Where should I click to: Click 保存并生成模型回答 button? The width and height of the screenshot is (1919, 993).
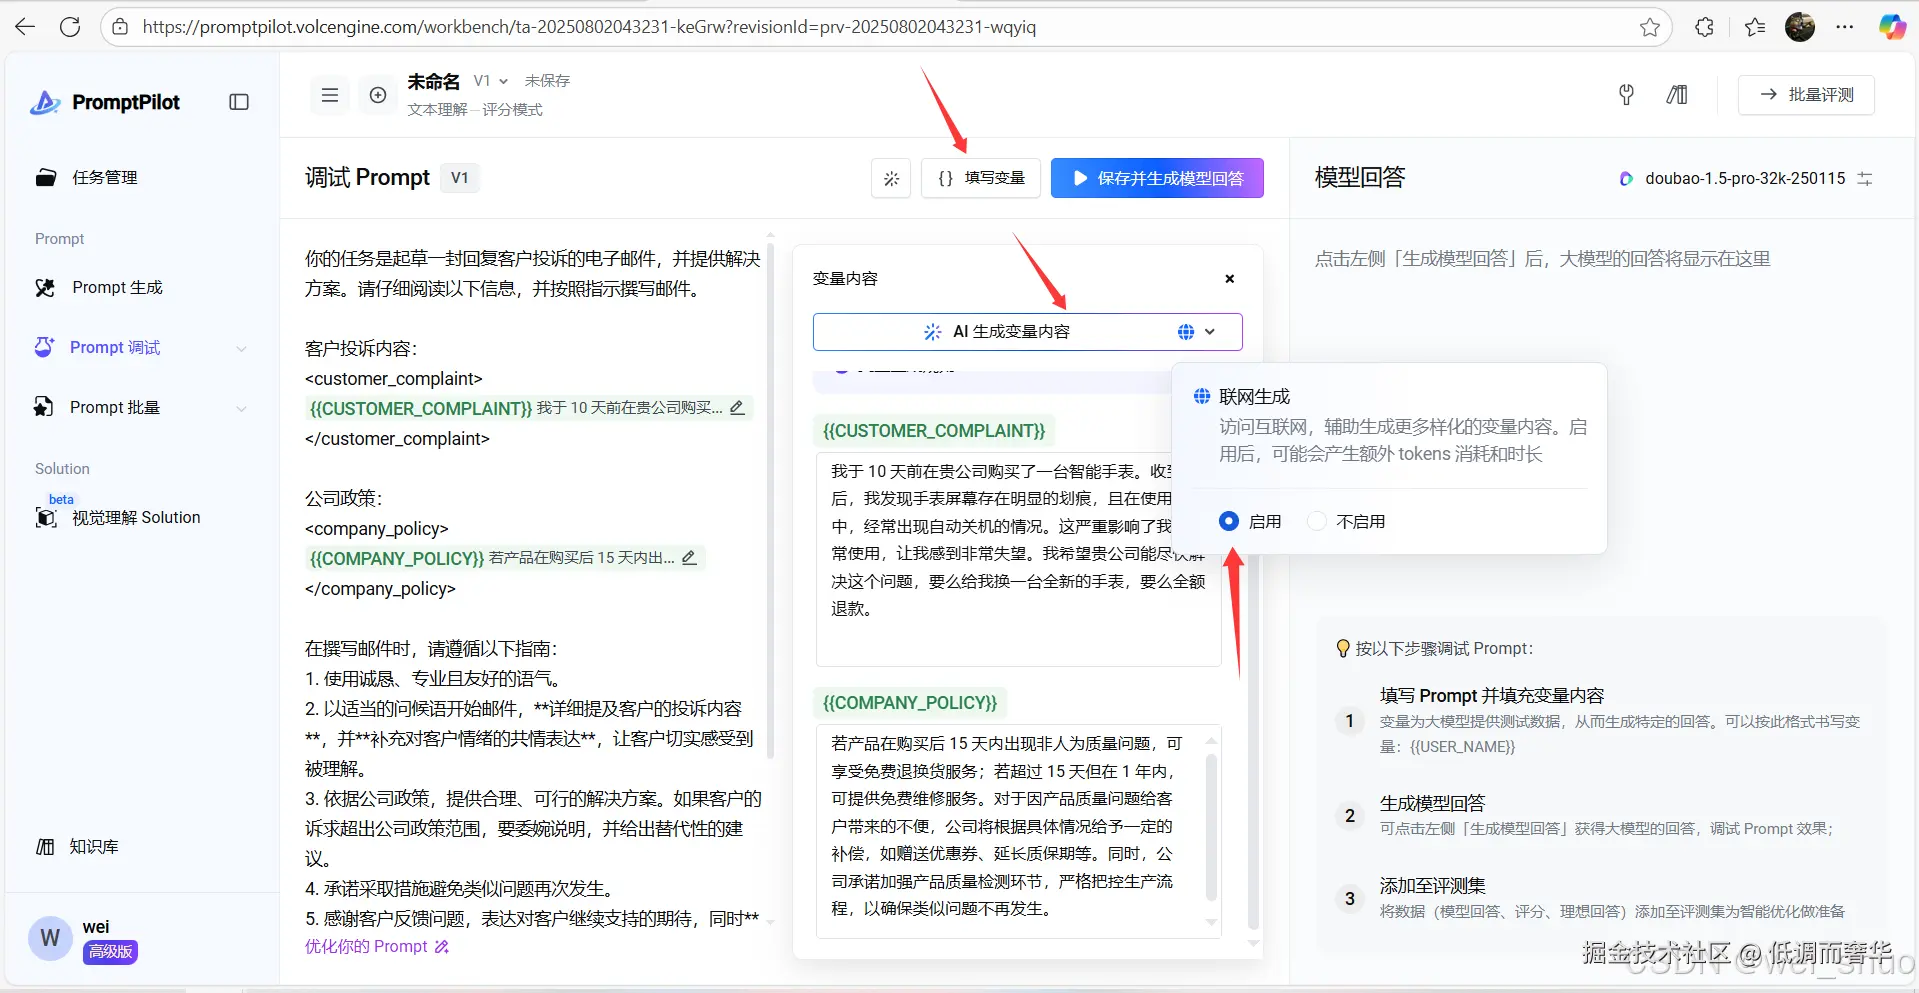(1157, 178)
